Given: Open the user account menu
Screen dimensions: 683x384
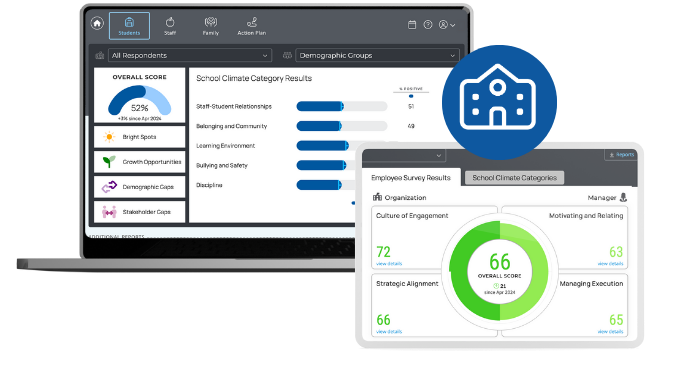Looking at the screenshot, I should (447, 25).
